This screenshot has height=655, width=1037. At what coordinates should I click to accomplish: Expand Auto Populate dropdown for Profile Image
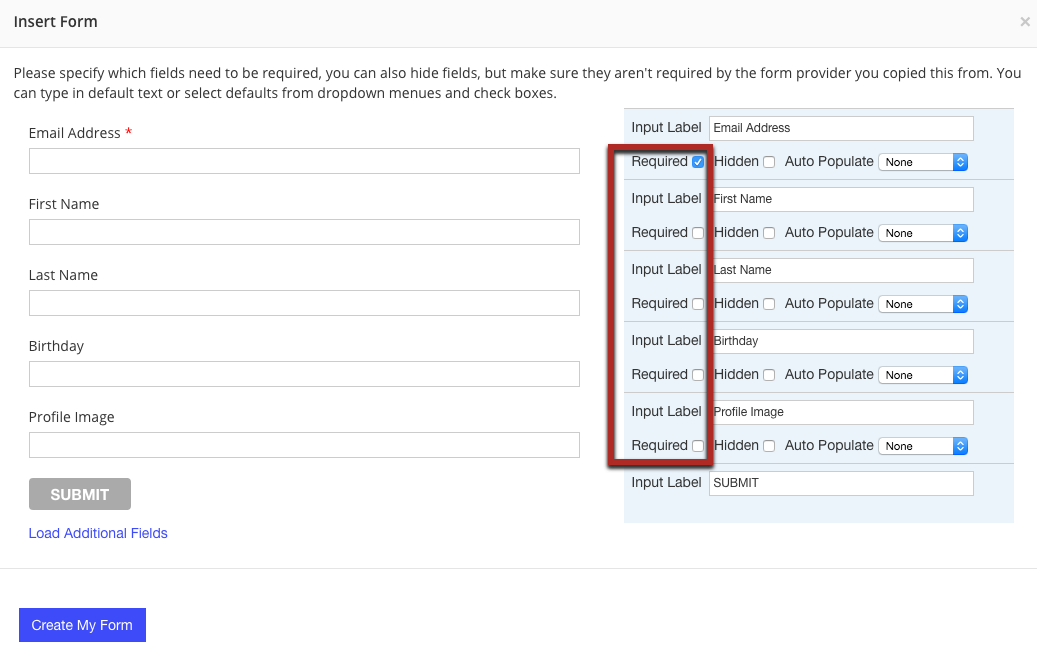coord(922,446)
